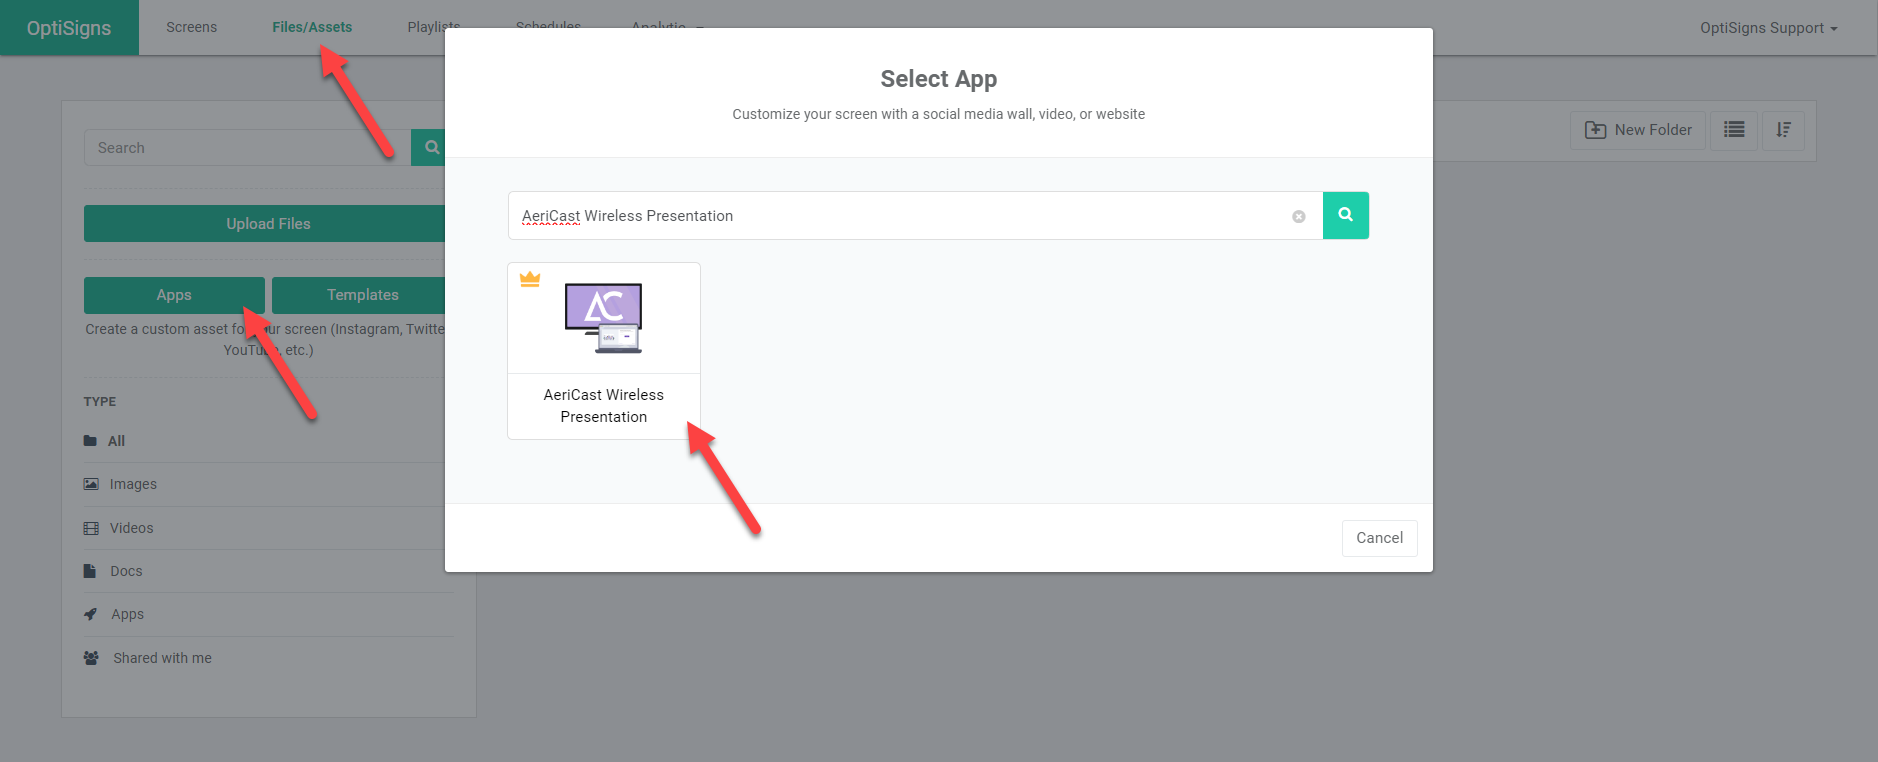Viewport: 1878px width, 762px height.
Task: Click into the app search input field
Action: click(x=900, y=216)
